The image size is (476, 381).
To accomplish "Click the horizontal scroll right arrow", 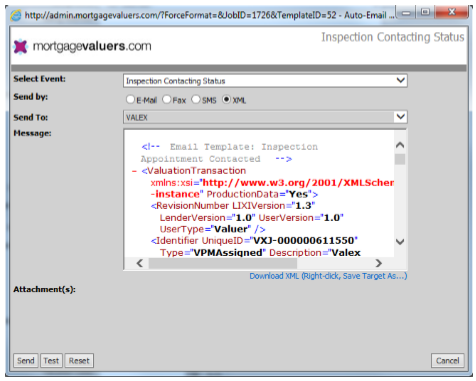I will [x=378, y=263].
